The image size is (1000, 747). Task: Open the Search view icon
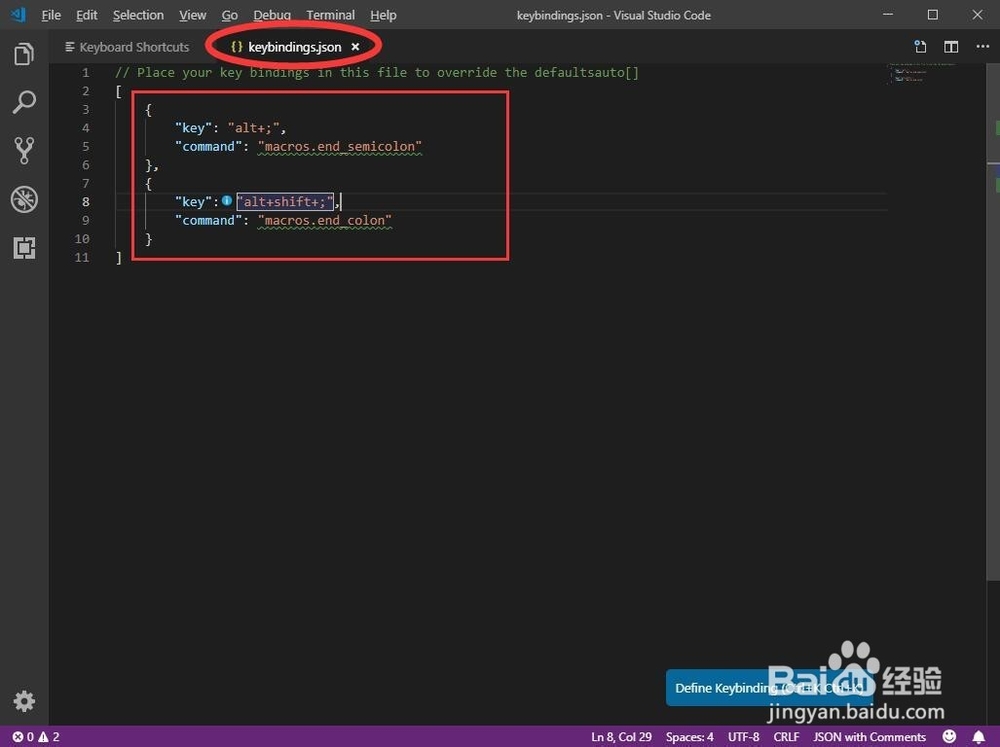pos(24,102)
